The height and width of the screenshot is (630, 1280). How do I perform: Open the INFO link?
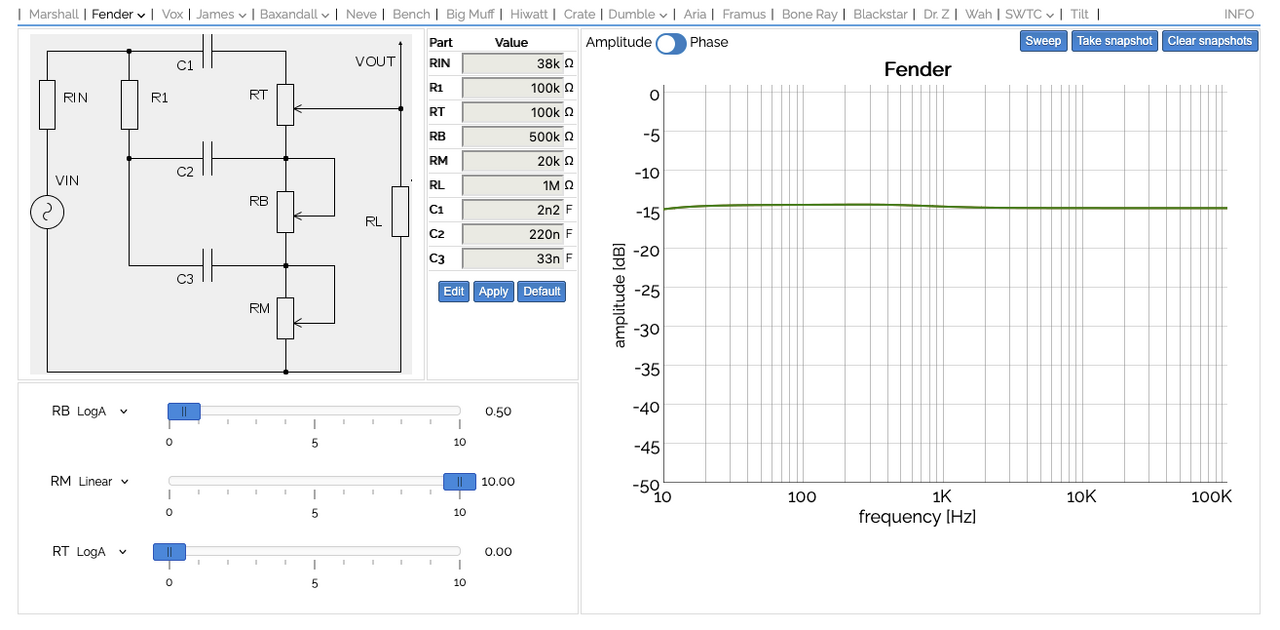pyautogui.click(x=1239, y=14)
